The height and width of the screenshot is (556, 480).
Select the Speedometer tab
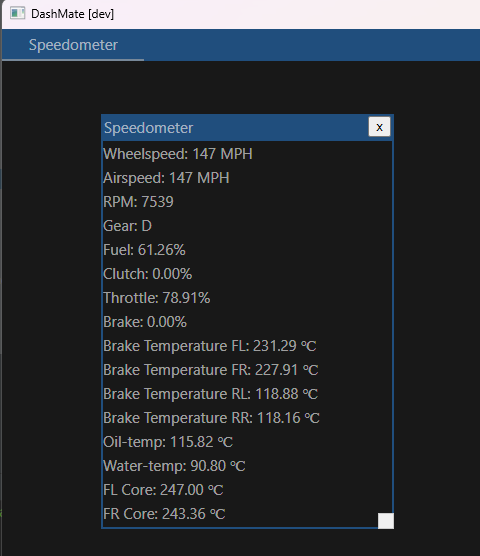coord(73,45)
